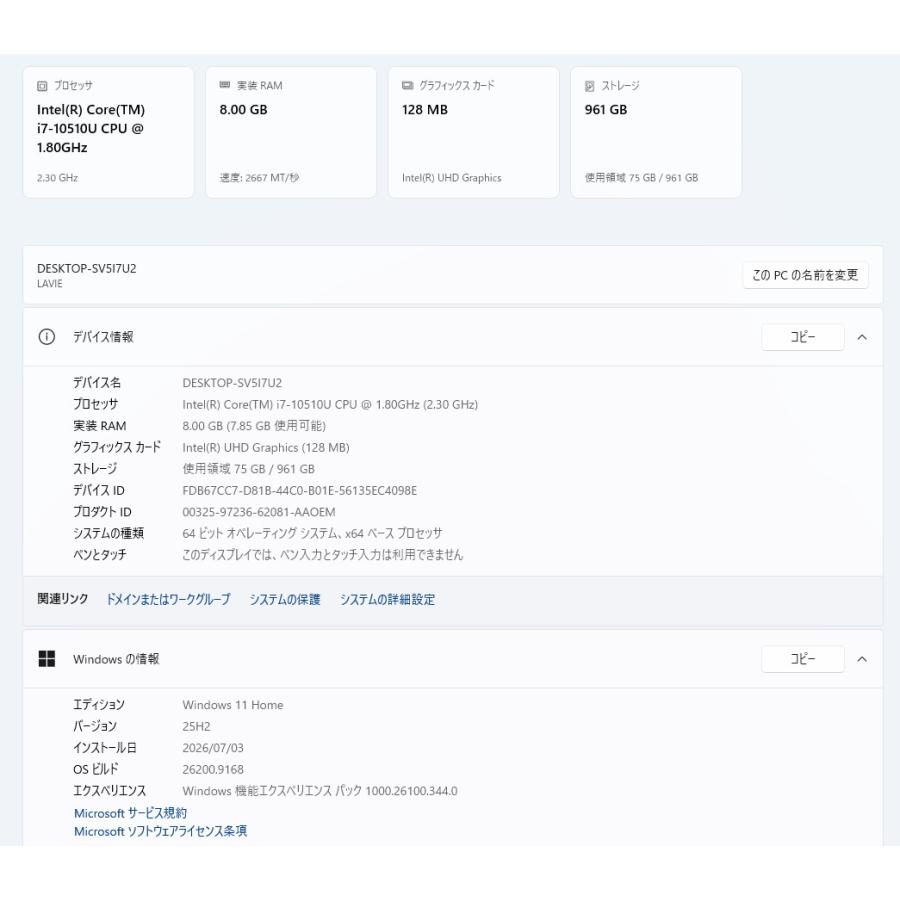Select the DESKTOP-SV5I7U2 PC name header

87,269
